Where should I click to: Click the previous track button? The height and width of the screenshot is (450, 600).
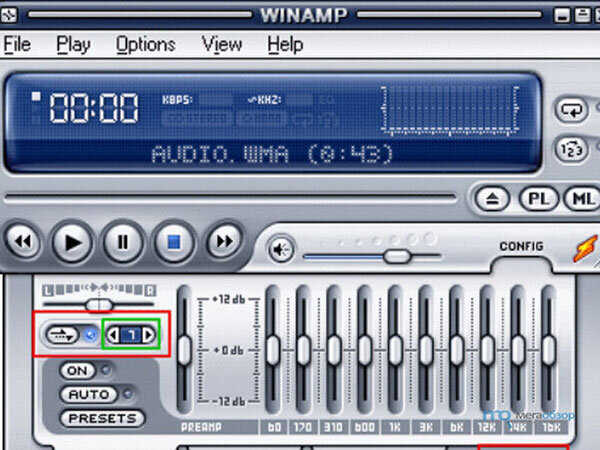pyautogui.click(x=23, y=241)
